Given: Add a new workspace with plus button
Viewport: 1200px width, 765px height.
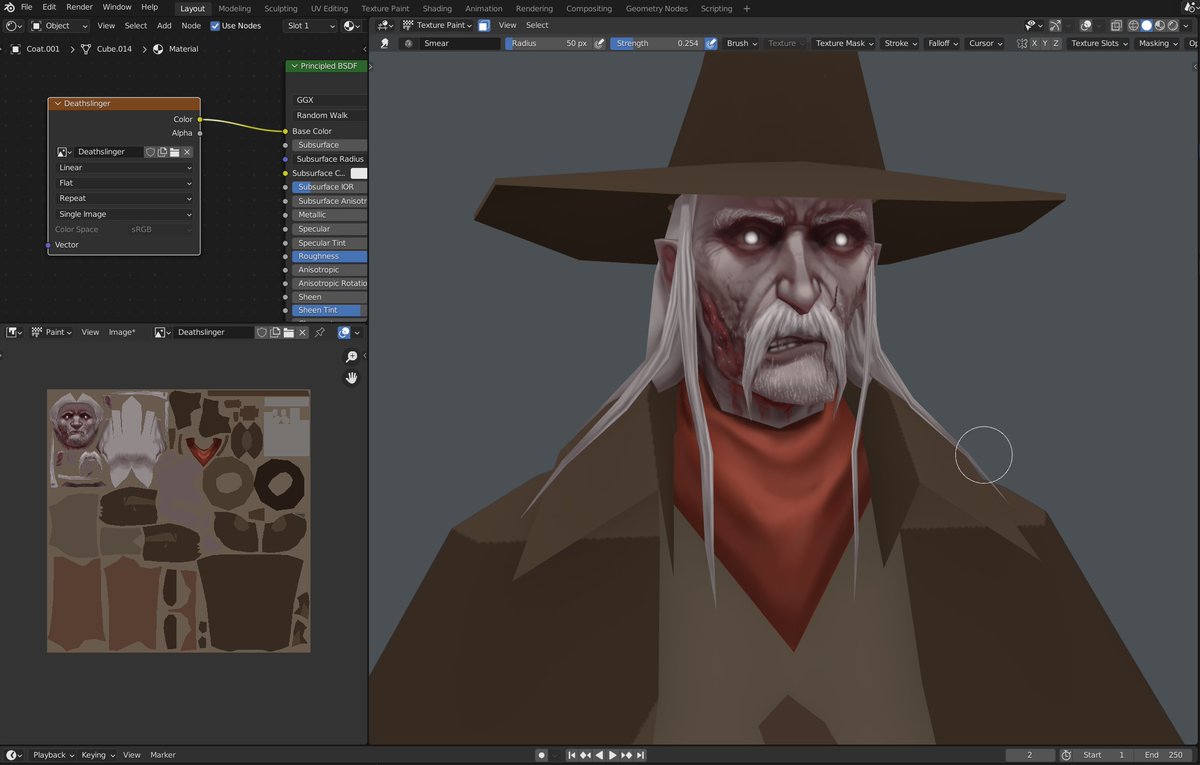Looking at the screenshot, I should click(x=746, y=8).
